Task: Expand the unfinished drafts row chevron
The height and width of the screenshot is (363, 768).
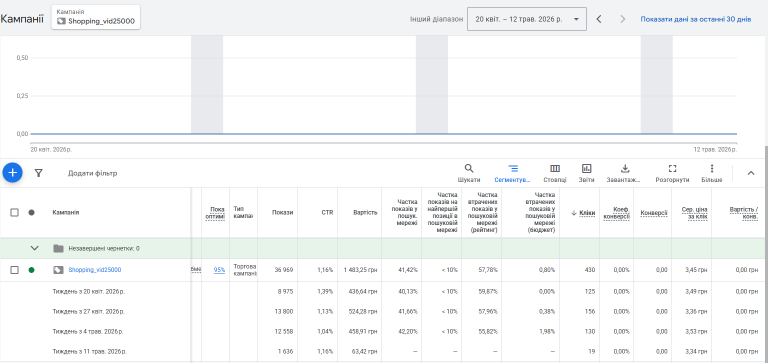Action: pyautogui.click(x=34, y=248)
